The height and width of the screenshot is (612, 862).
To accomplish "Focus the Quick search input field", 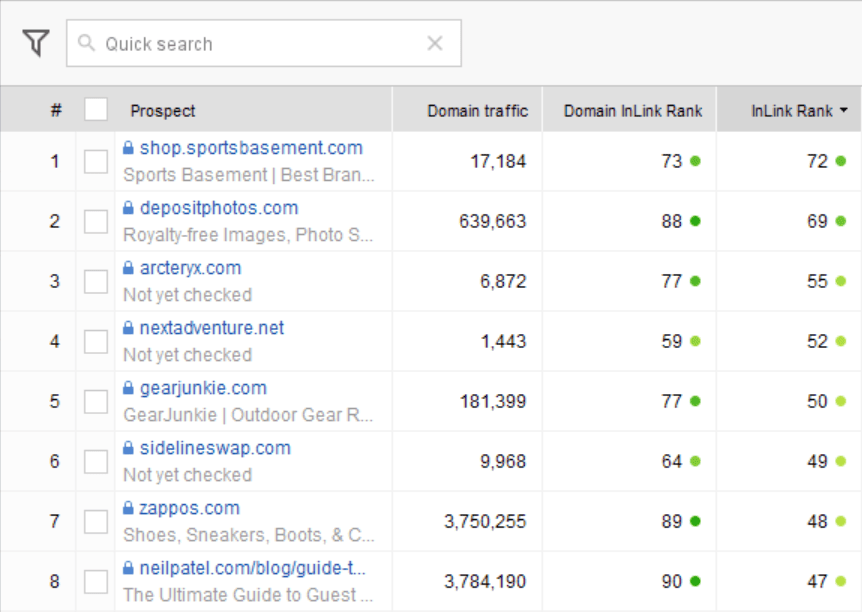I will pos(264,43).
